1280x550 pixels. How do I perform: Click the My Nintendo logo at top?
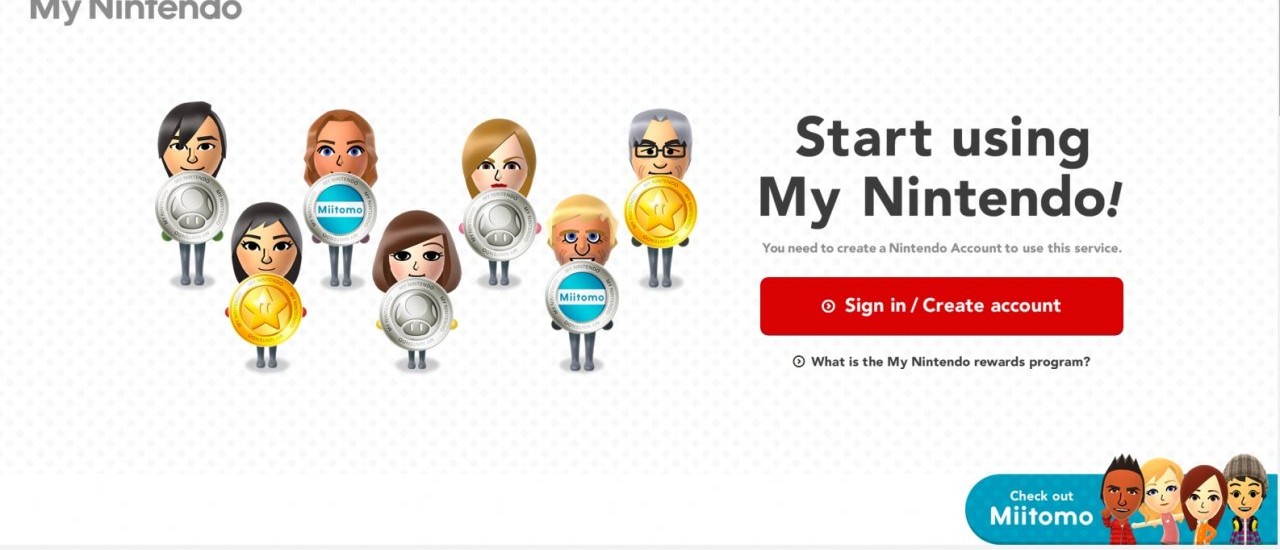tap(136, 11)
